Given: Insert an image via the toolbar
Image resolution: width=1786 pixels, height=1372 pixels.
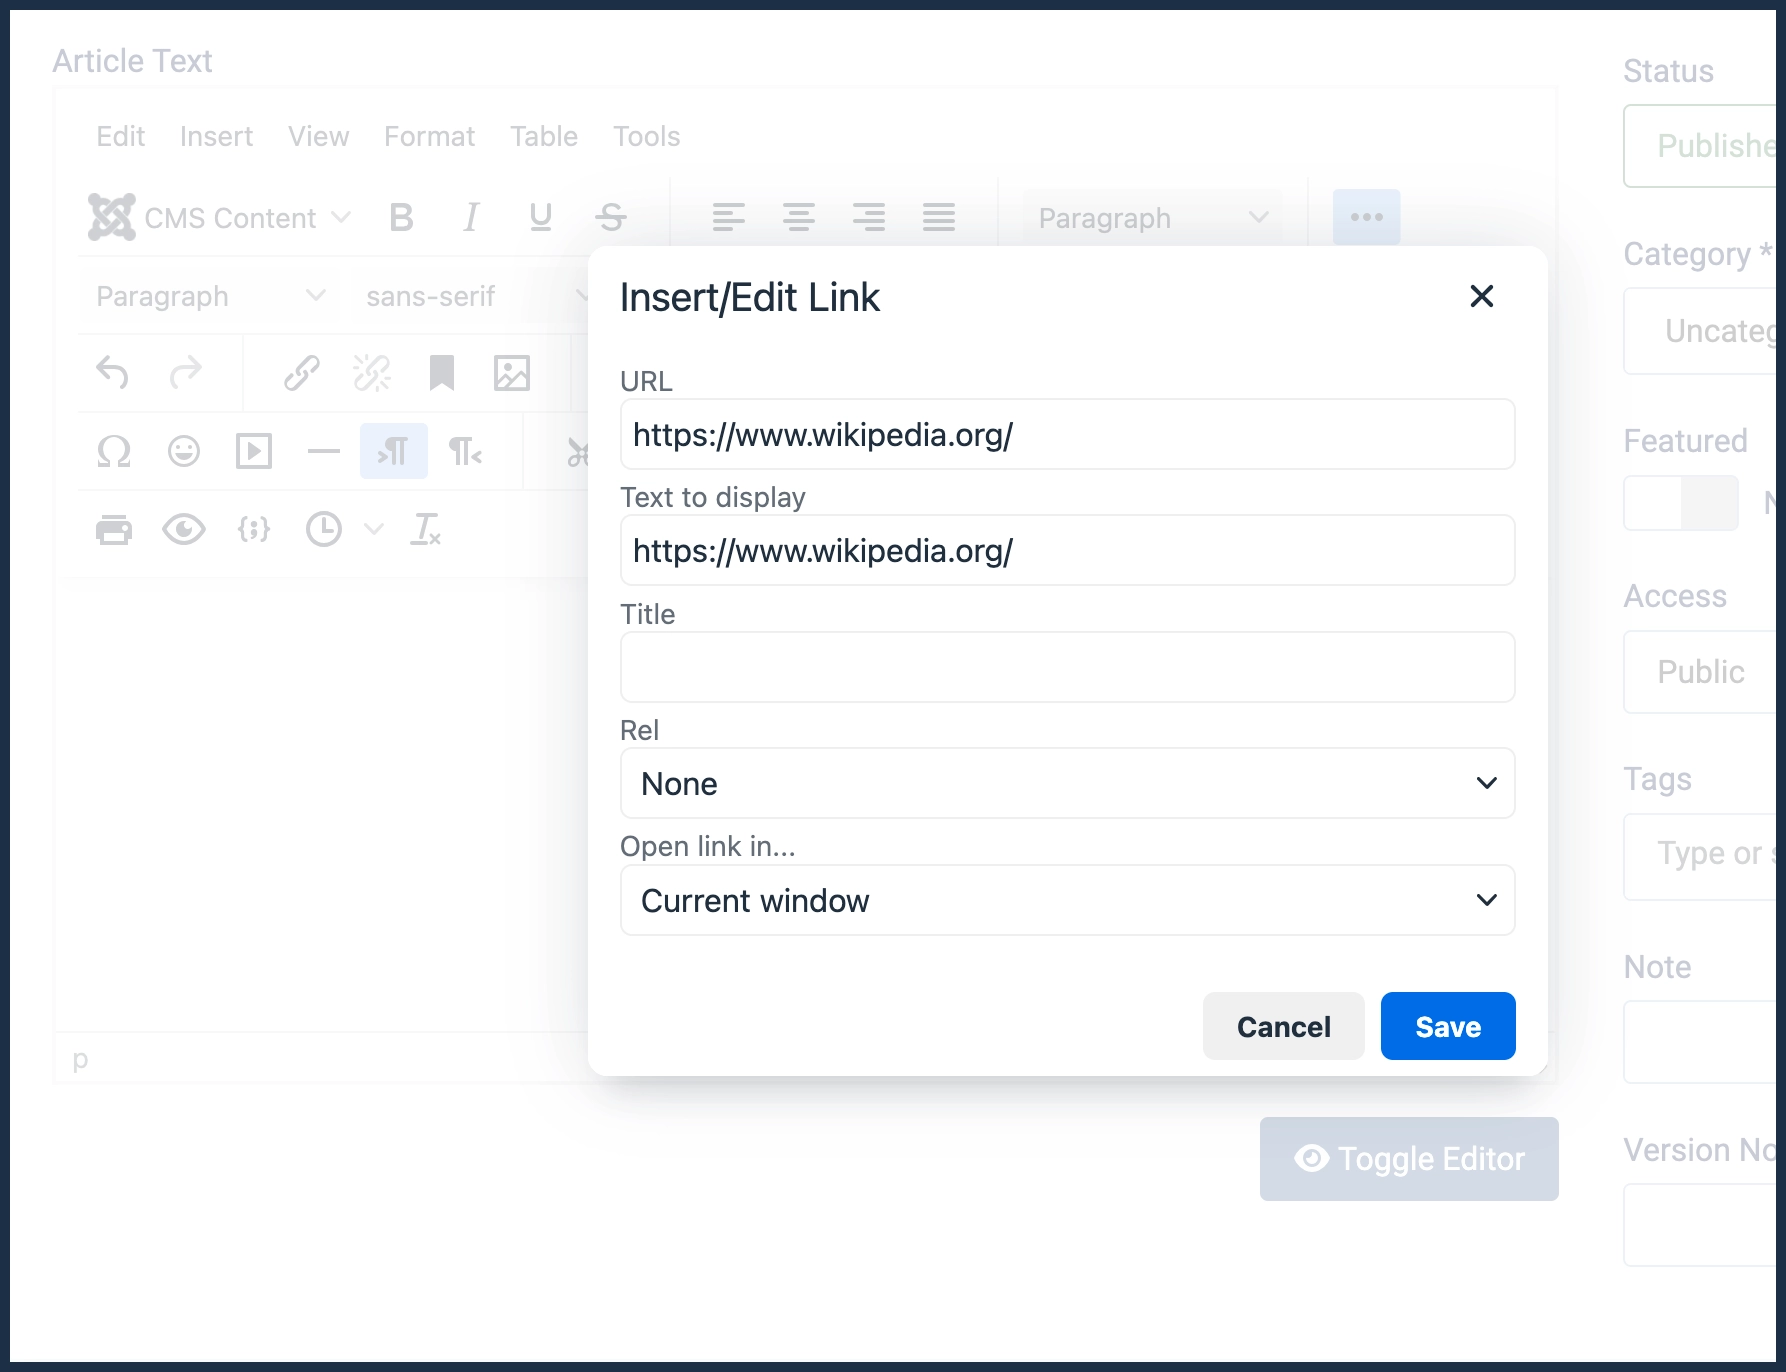Looking at the screenshot, I should point(511,373).
